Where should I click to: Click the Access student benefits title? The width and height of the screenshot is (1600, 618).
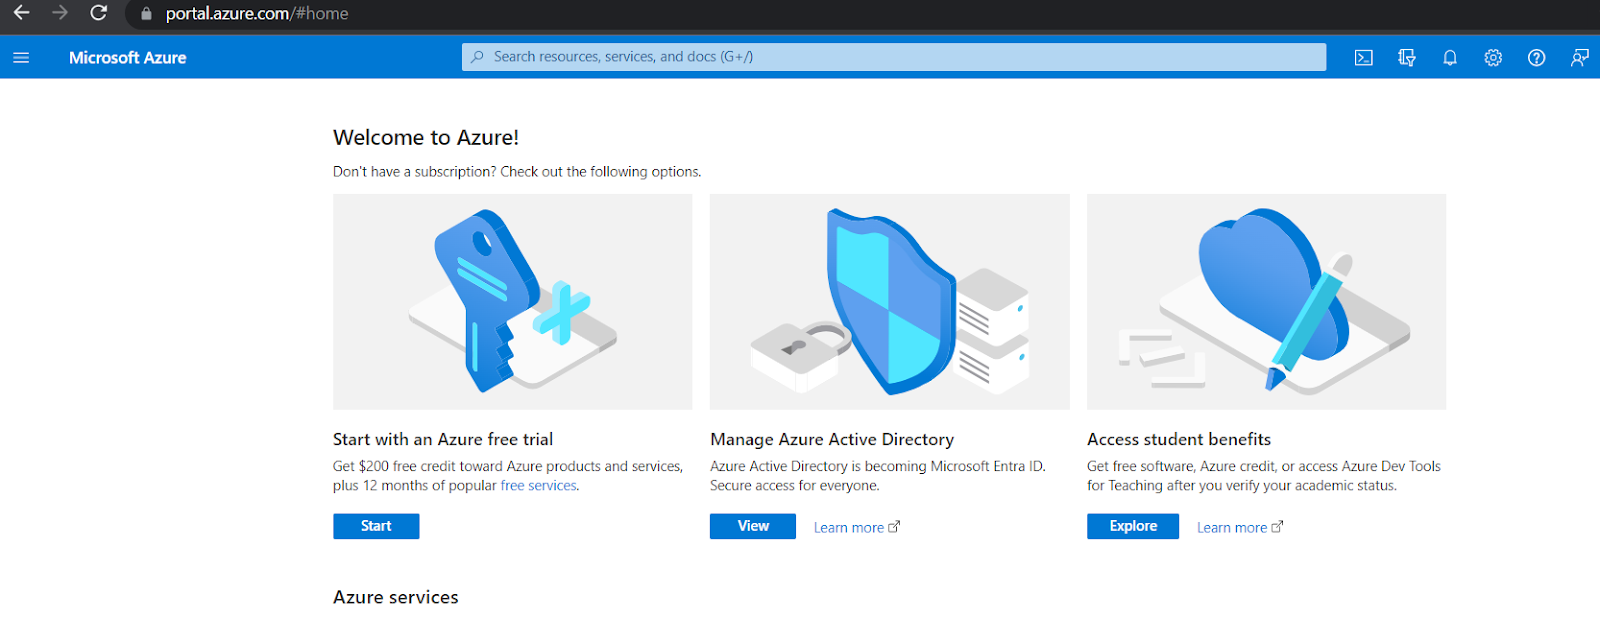pos(1179,440)
